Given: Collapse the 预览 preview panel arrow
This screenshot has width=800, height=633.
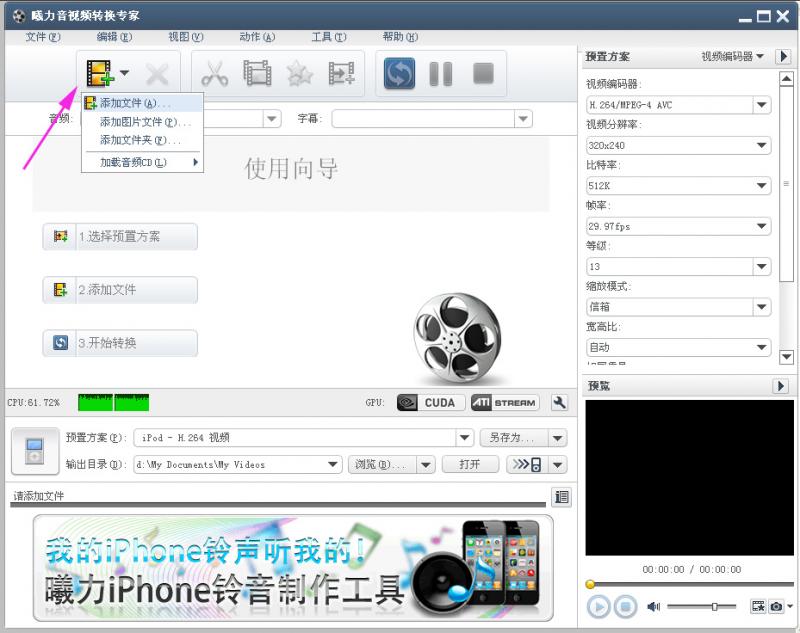Looking at the screenshot, I should tap(780, 386).
